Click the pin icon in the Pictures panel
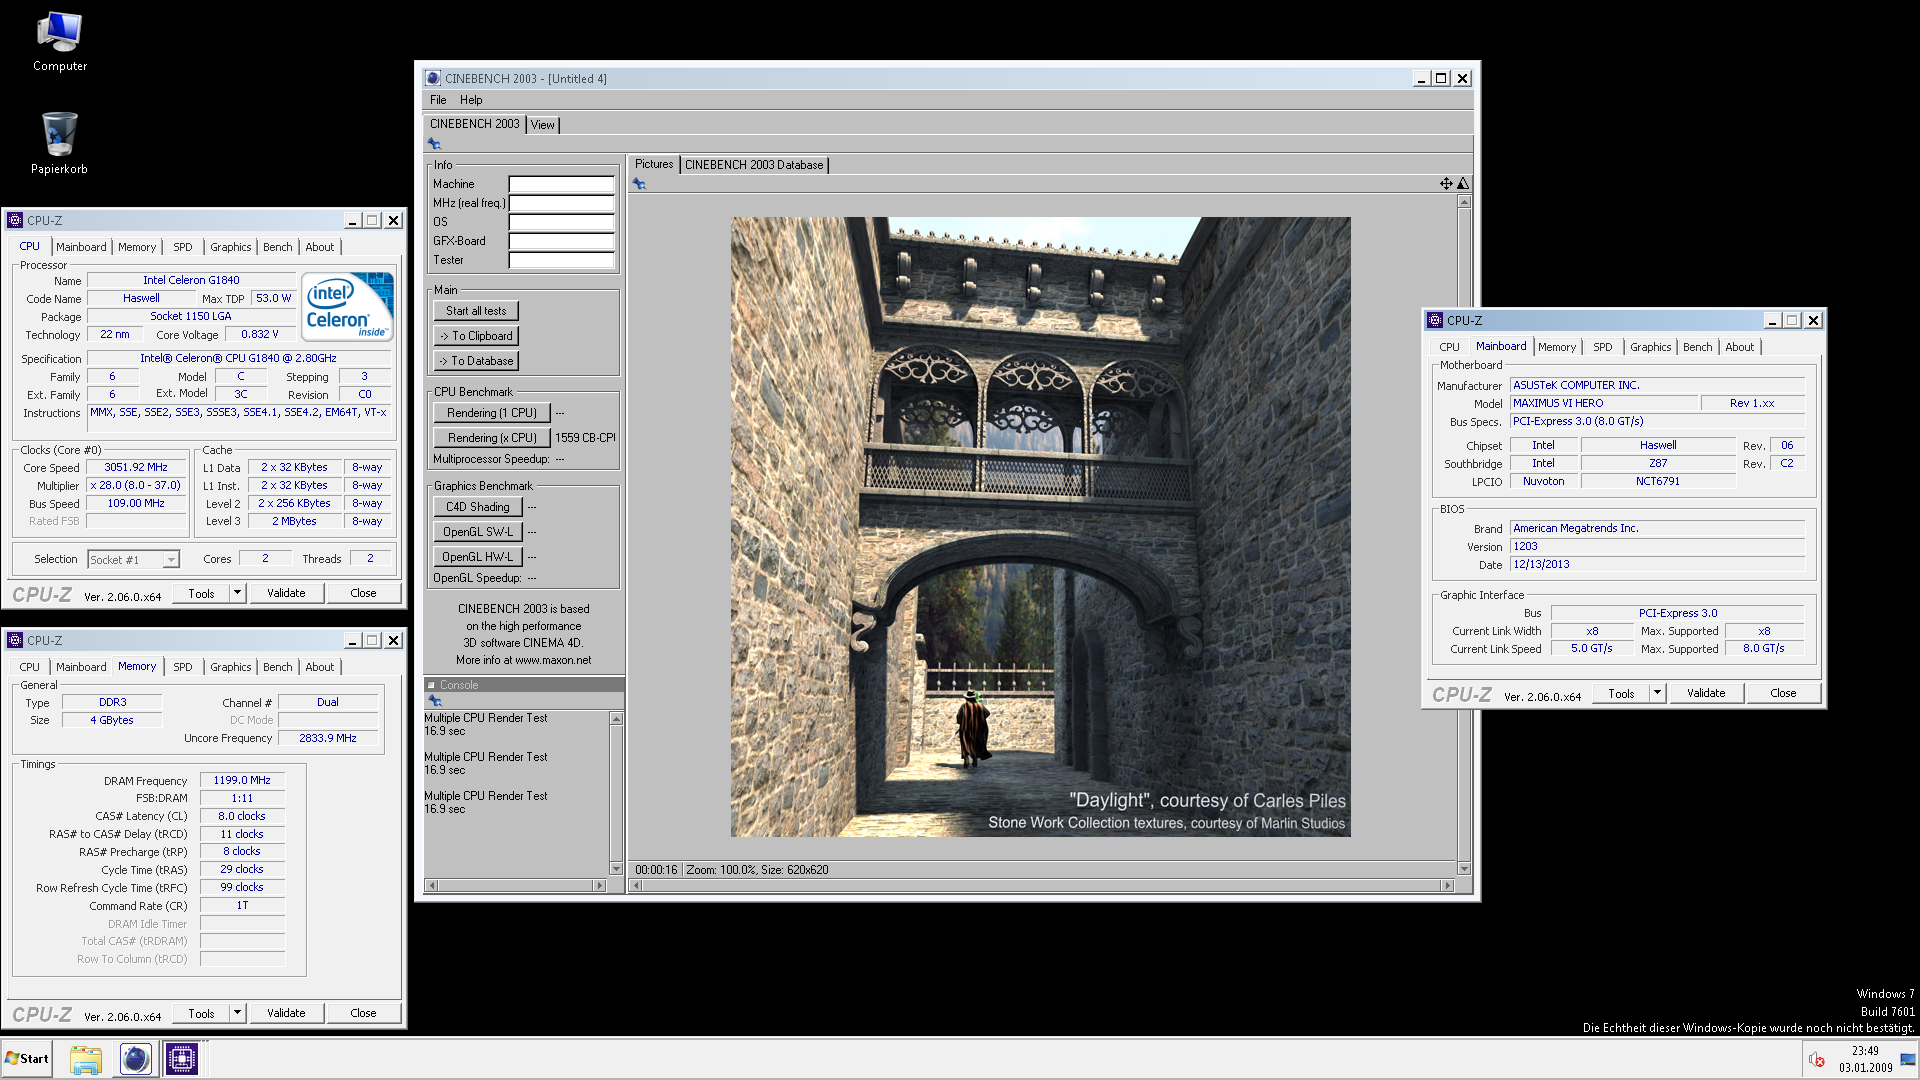This screenshot has width=1920, height=1080. click(639, 184)
